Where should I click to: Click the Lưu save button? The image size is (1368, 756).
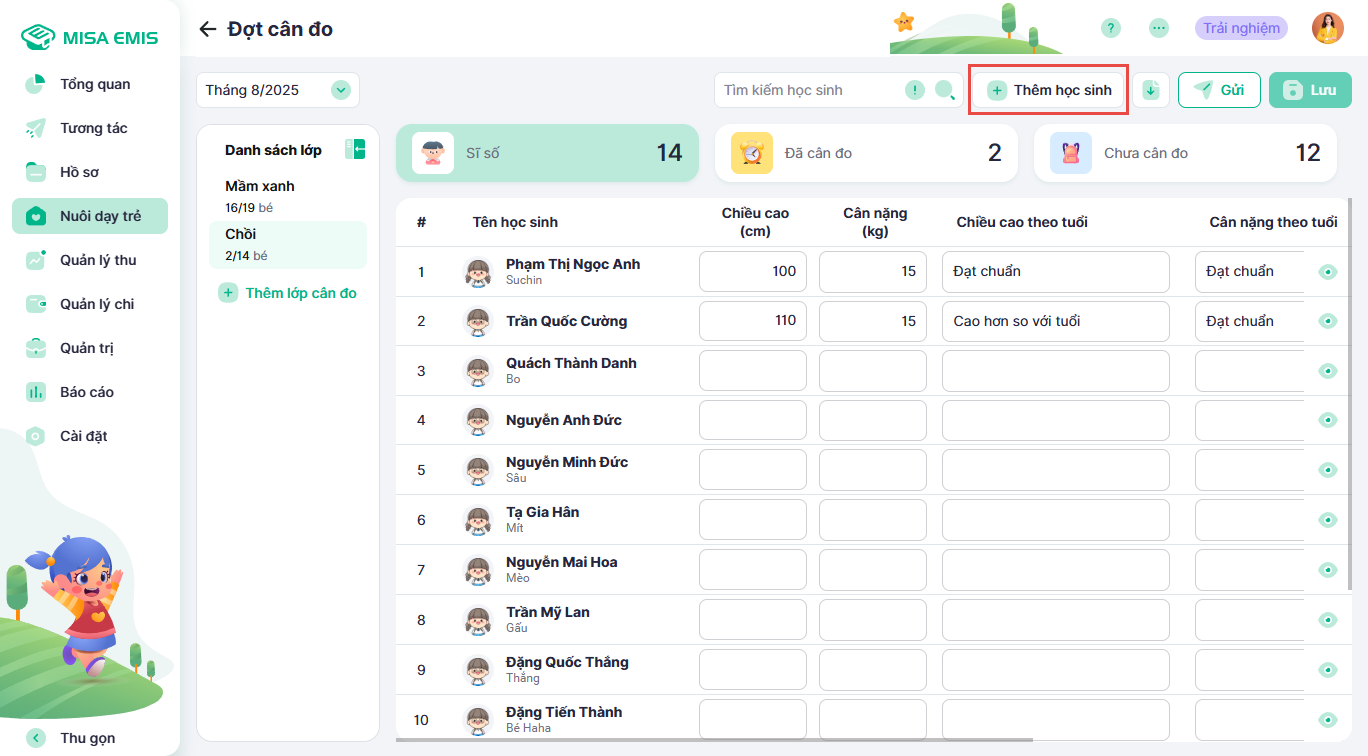pyautogui.click(x=1310, y=90)
